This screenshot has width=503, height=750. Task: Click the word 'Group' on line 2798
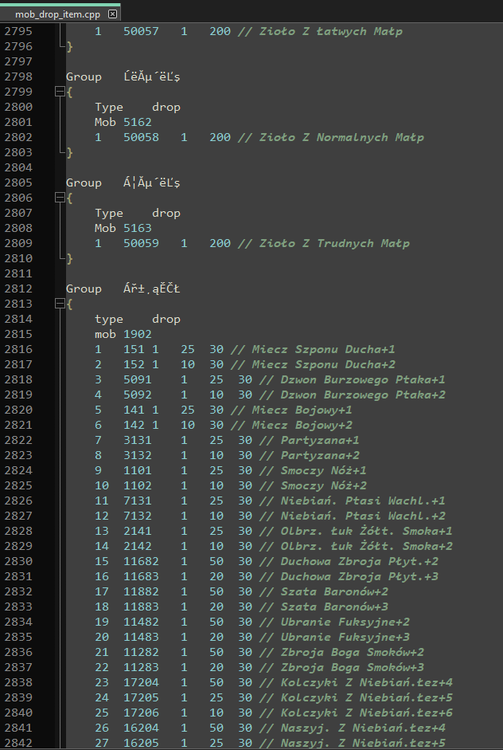click(84, 77)
